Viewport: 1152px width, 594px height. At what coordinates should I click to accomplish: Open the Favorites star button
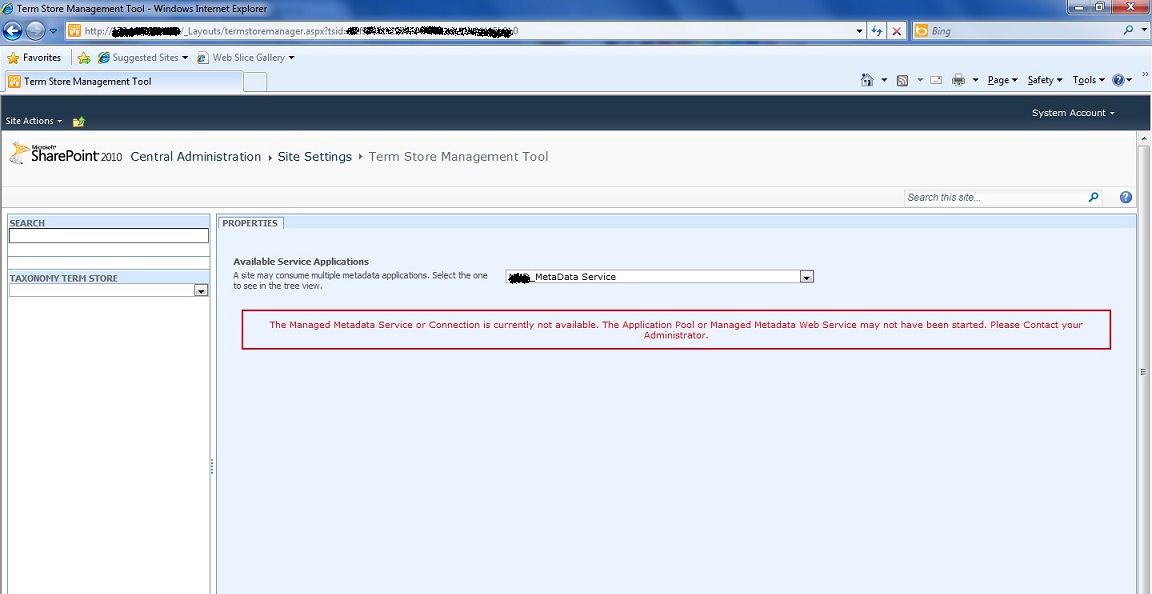[x=34, y=57]
